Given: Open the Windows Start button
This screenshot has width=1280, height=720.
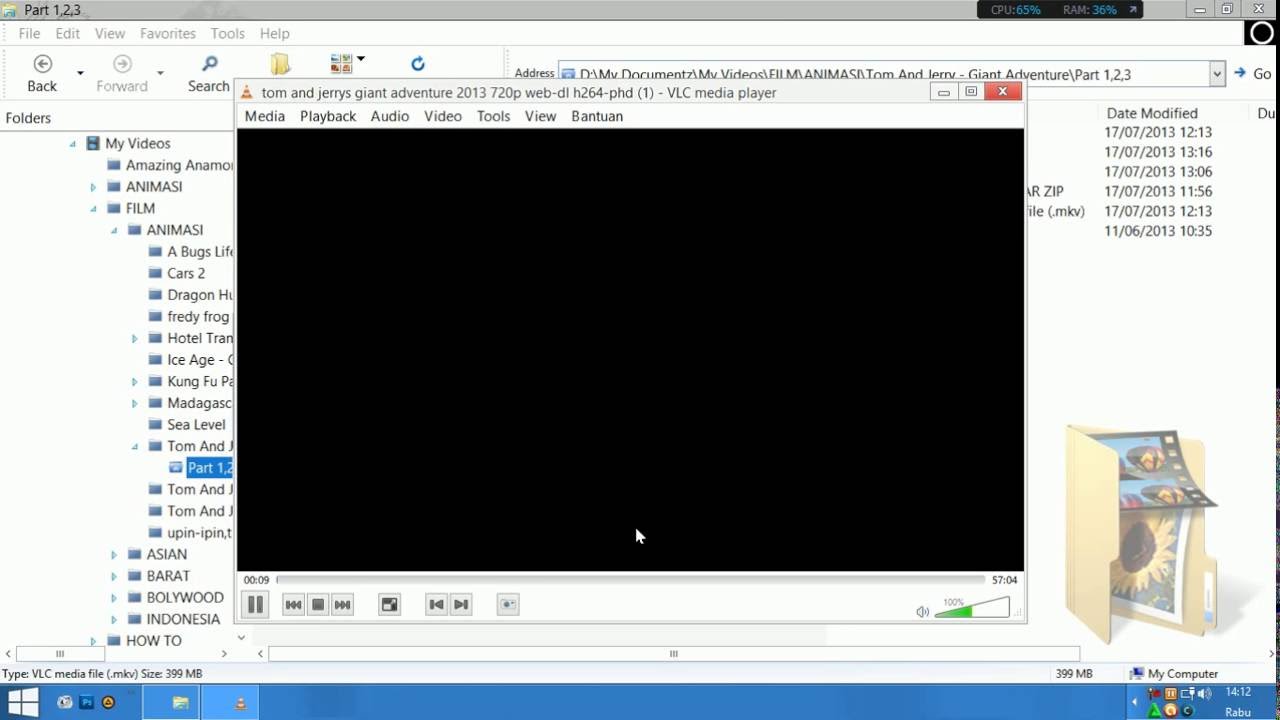Looking at the screenshot, I should (22, 702).
